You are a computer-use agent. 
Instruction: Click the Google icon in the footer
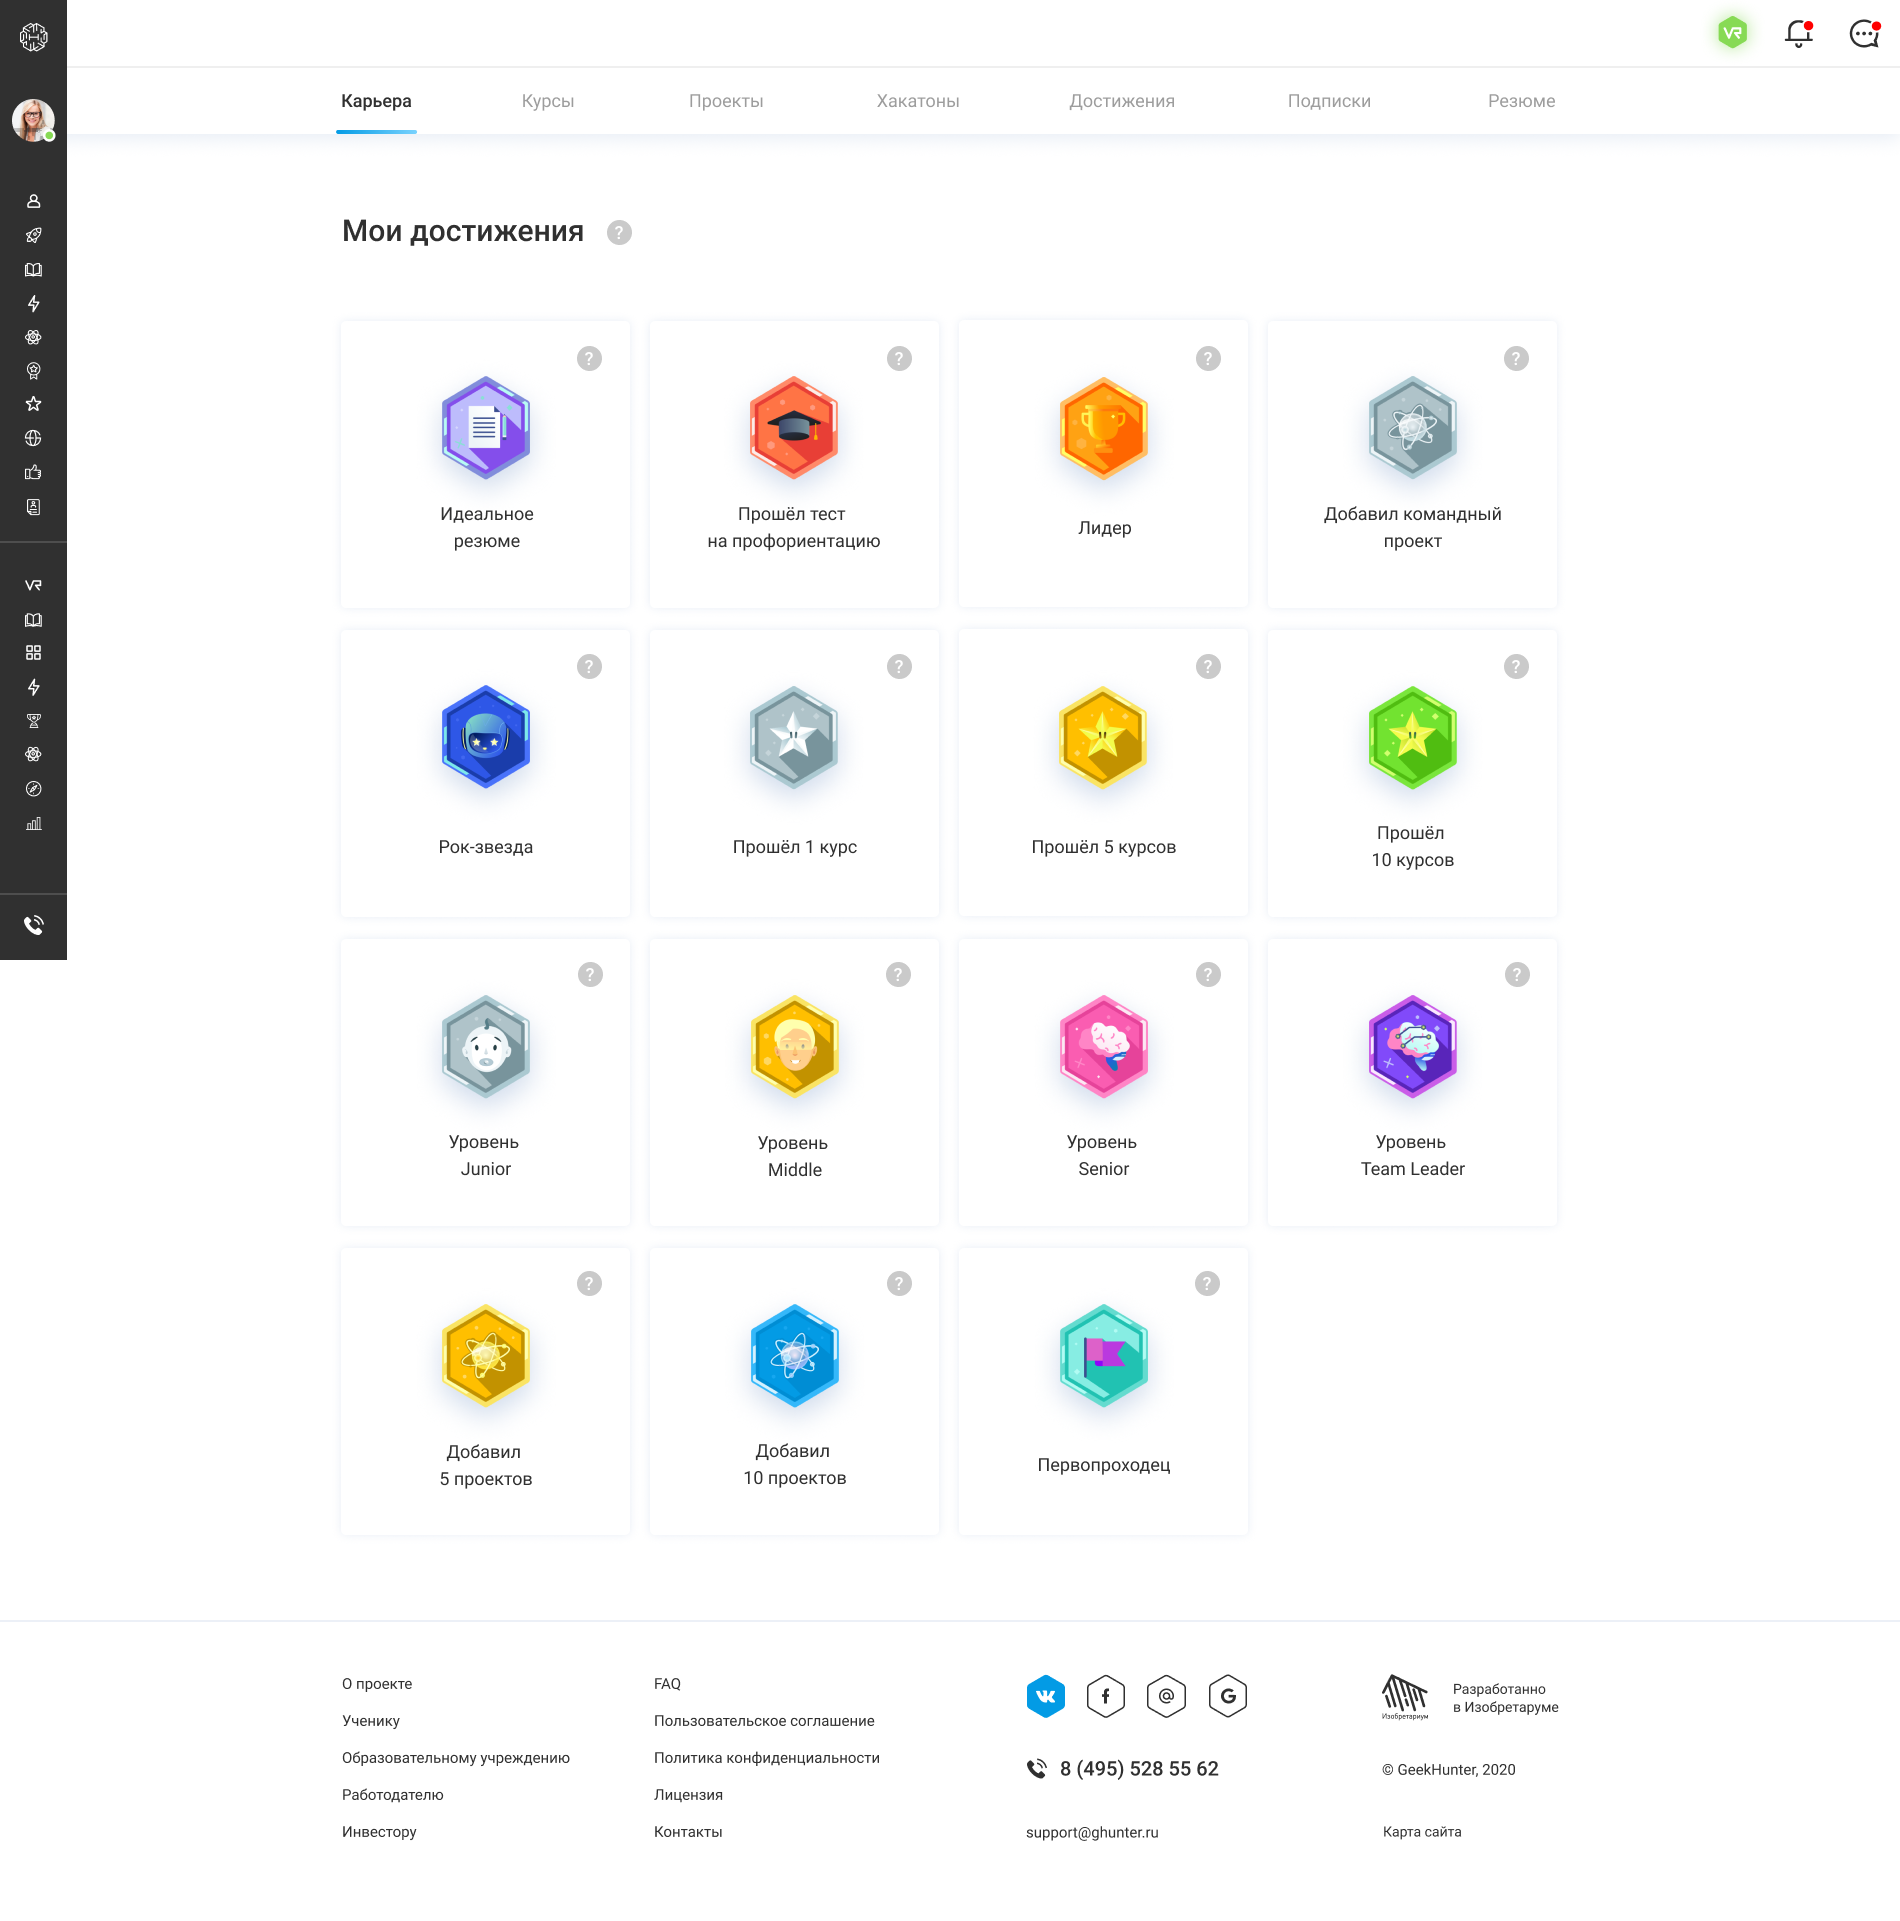(x=1227, y=1696)
